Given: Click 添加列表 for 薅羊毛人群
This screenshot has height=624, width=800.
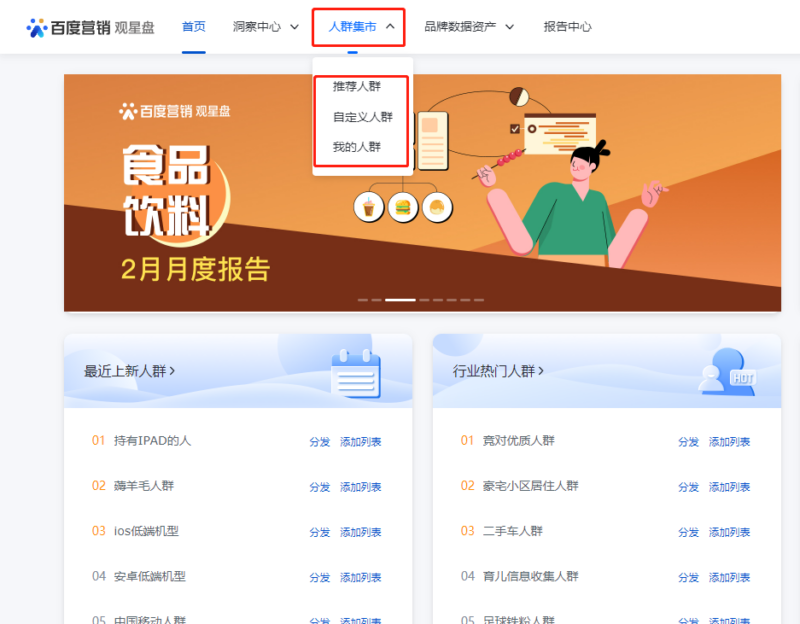Looking at the screenshot, I should [360, 487].
